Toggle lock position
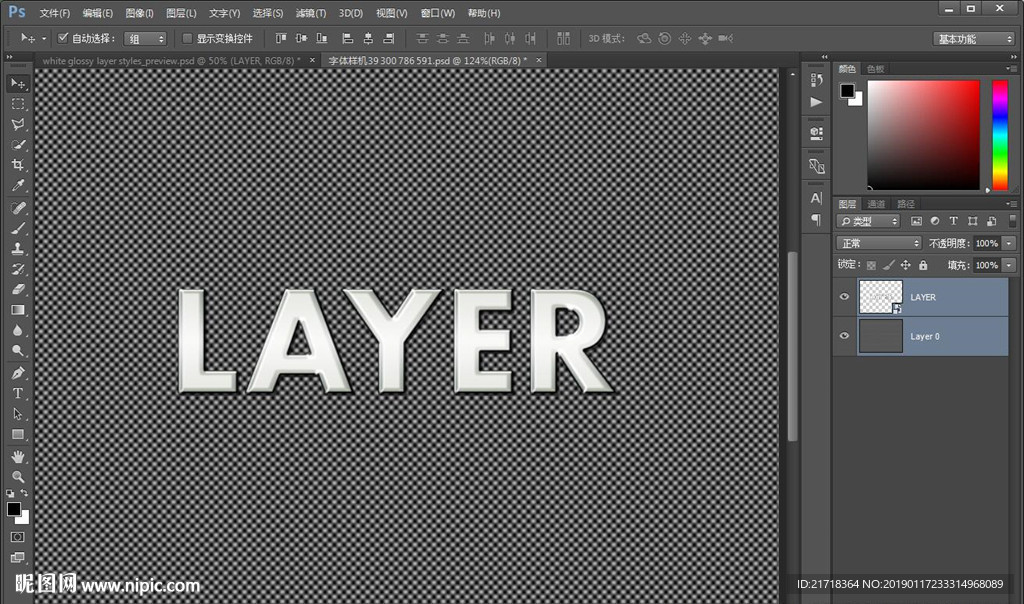This screenshot has width=1024, height=604. tap(906, 265)
